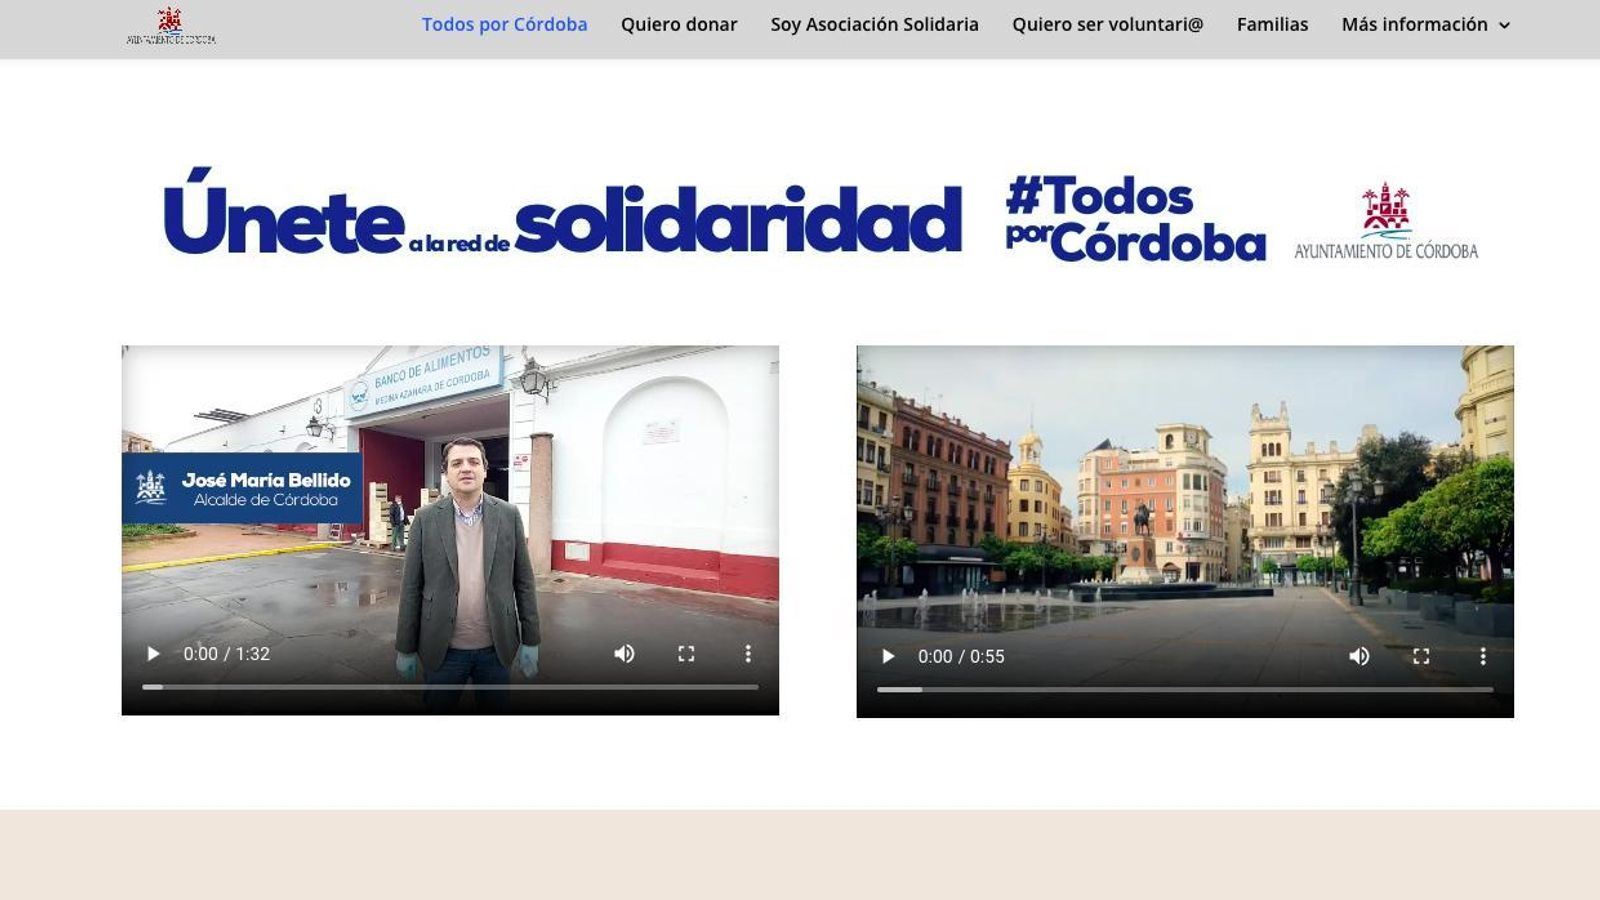Viewport: 1600px width, 900px height.
Task: Make the right video fullscreen
Action: click(1421, 656)
